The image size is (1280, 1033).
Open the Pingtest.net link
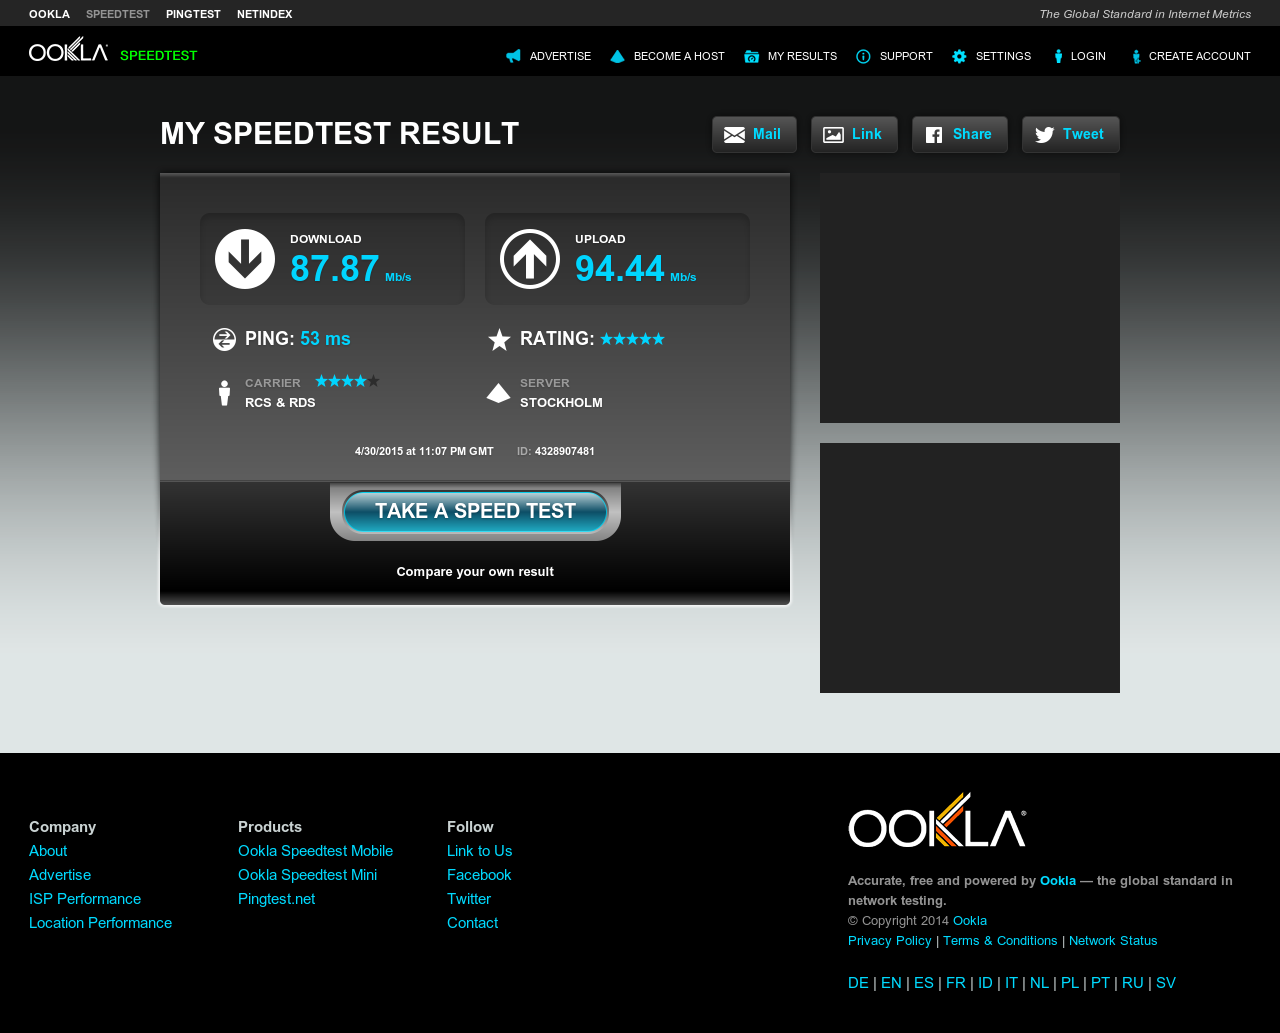276,899
